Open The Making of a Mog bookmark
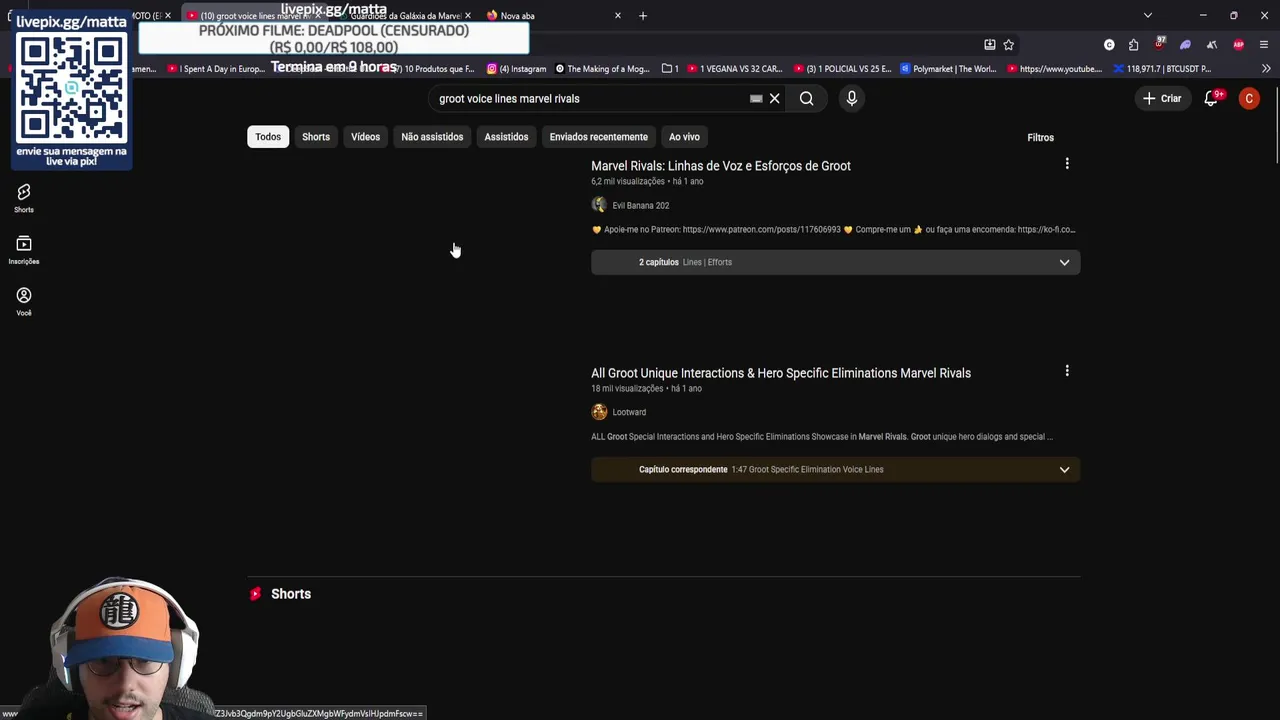This screenshot has height=720, width=1280. tap(603, 69)
